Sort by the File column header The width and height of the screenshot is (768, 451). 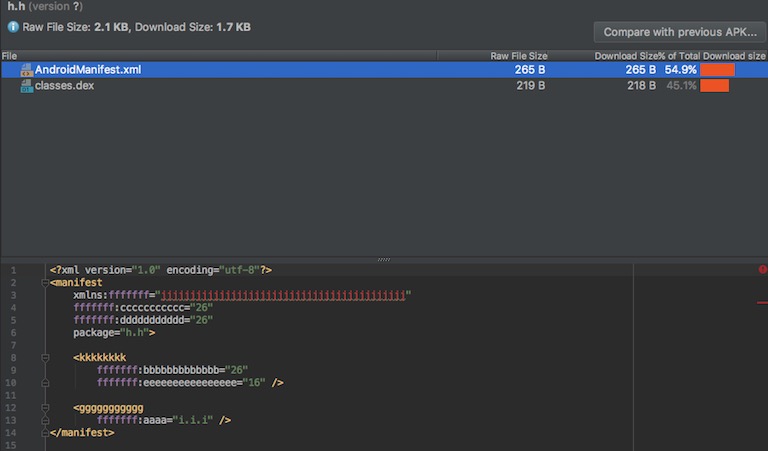[x=10, y=56]
